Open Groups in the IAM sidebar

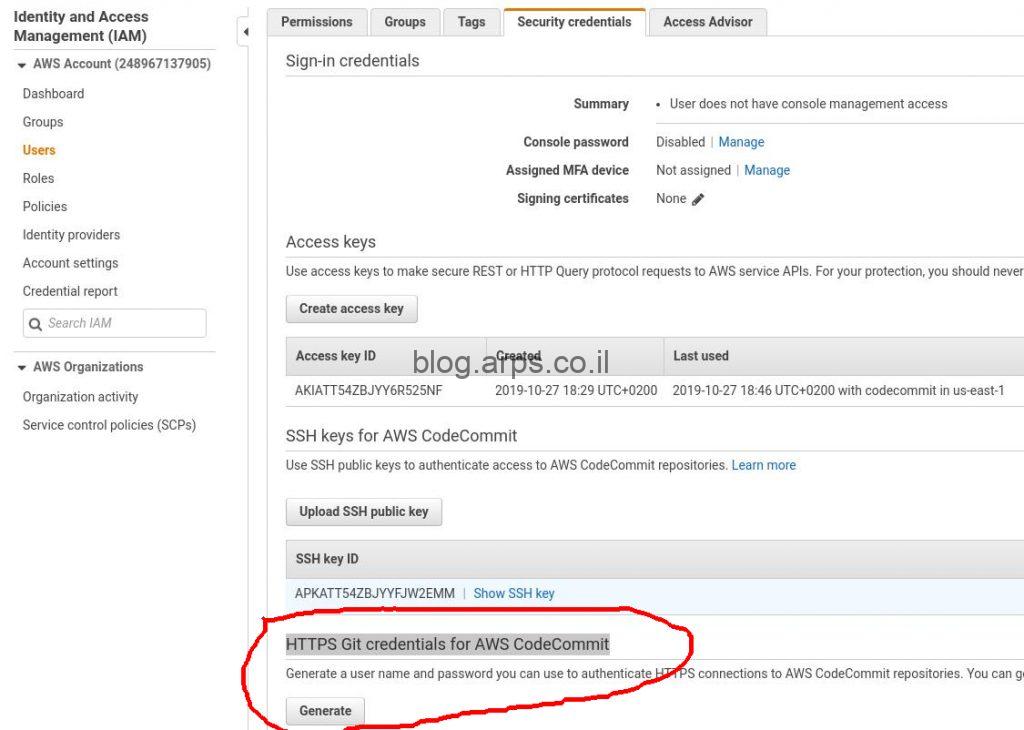tap(43, 121)
